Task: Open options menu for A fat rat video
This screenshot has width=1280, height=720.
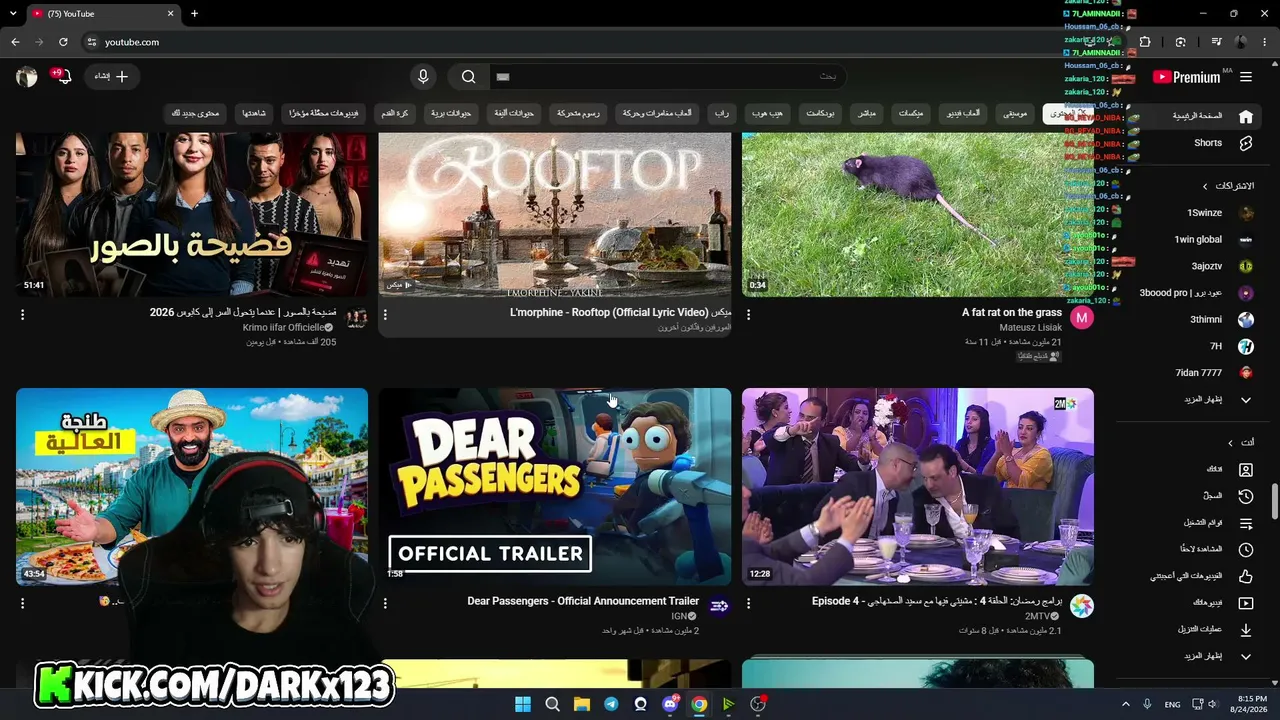Action: coord(748,314)
